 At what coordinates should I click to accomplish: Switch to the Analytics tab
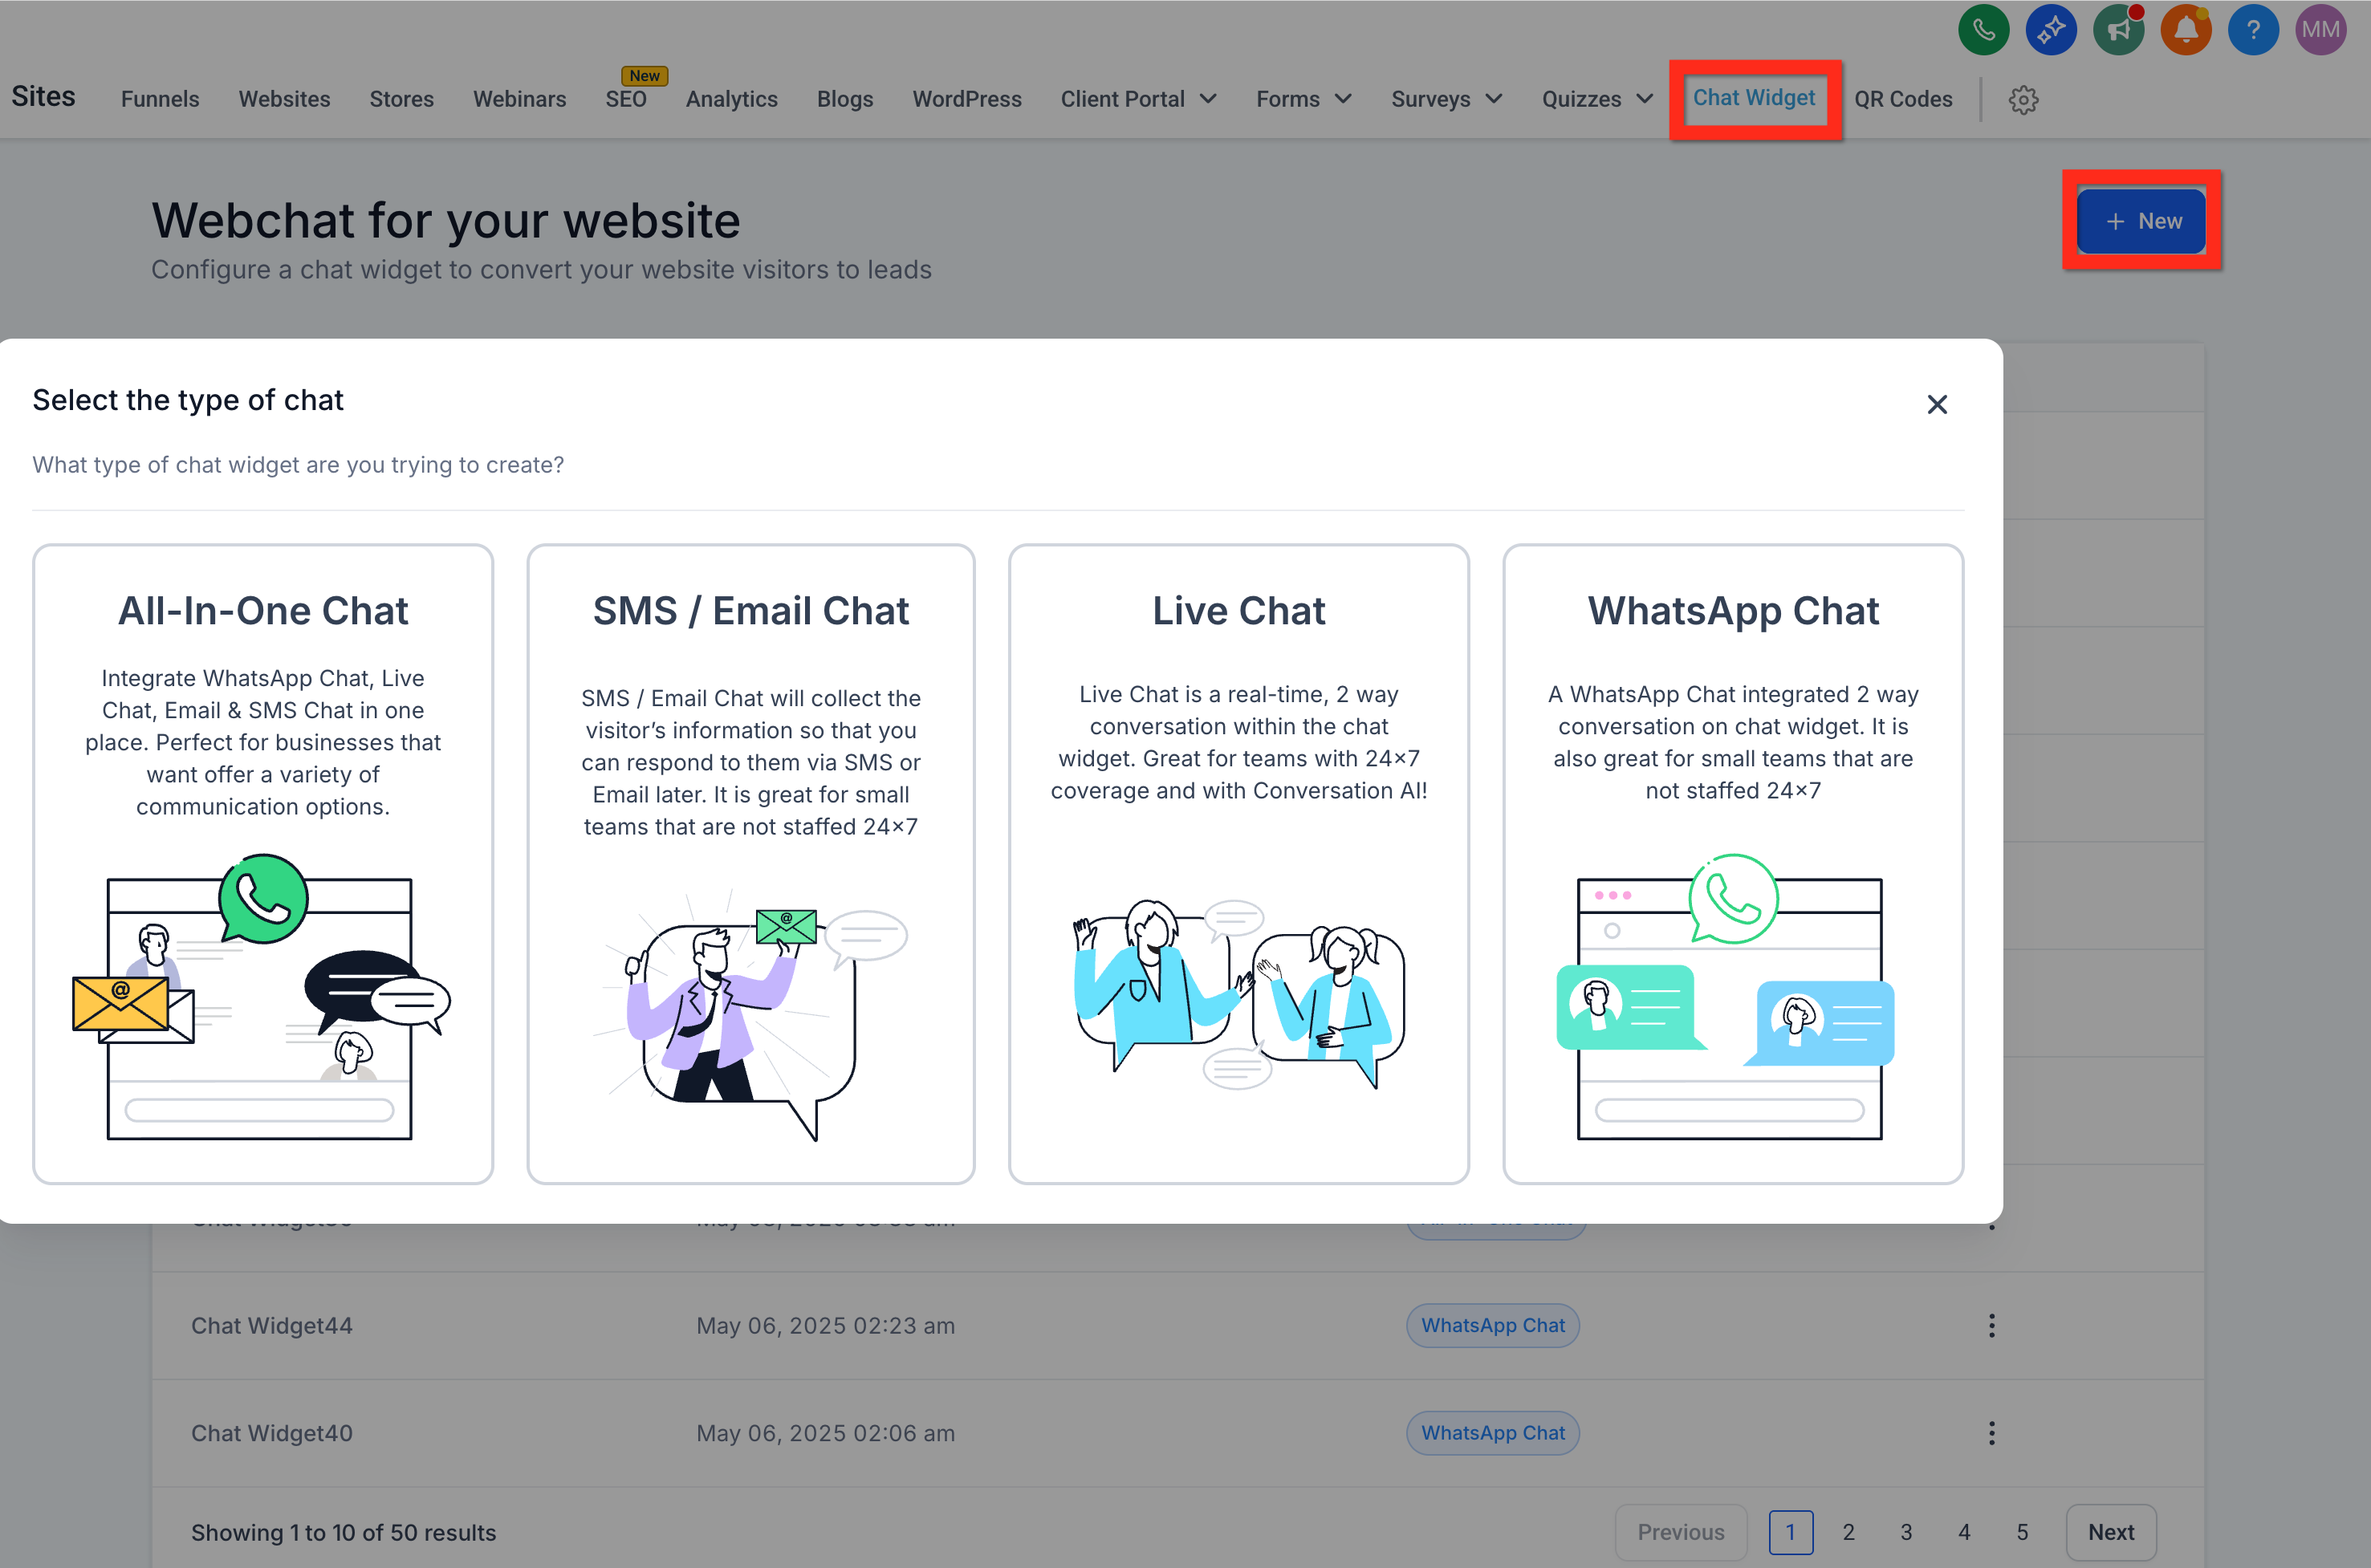[x=731, y=99]
